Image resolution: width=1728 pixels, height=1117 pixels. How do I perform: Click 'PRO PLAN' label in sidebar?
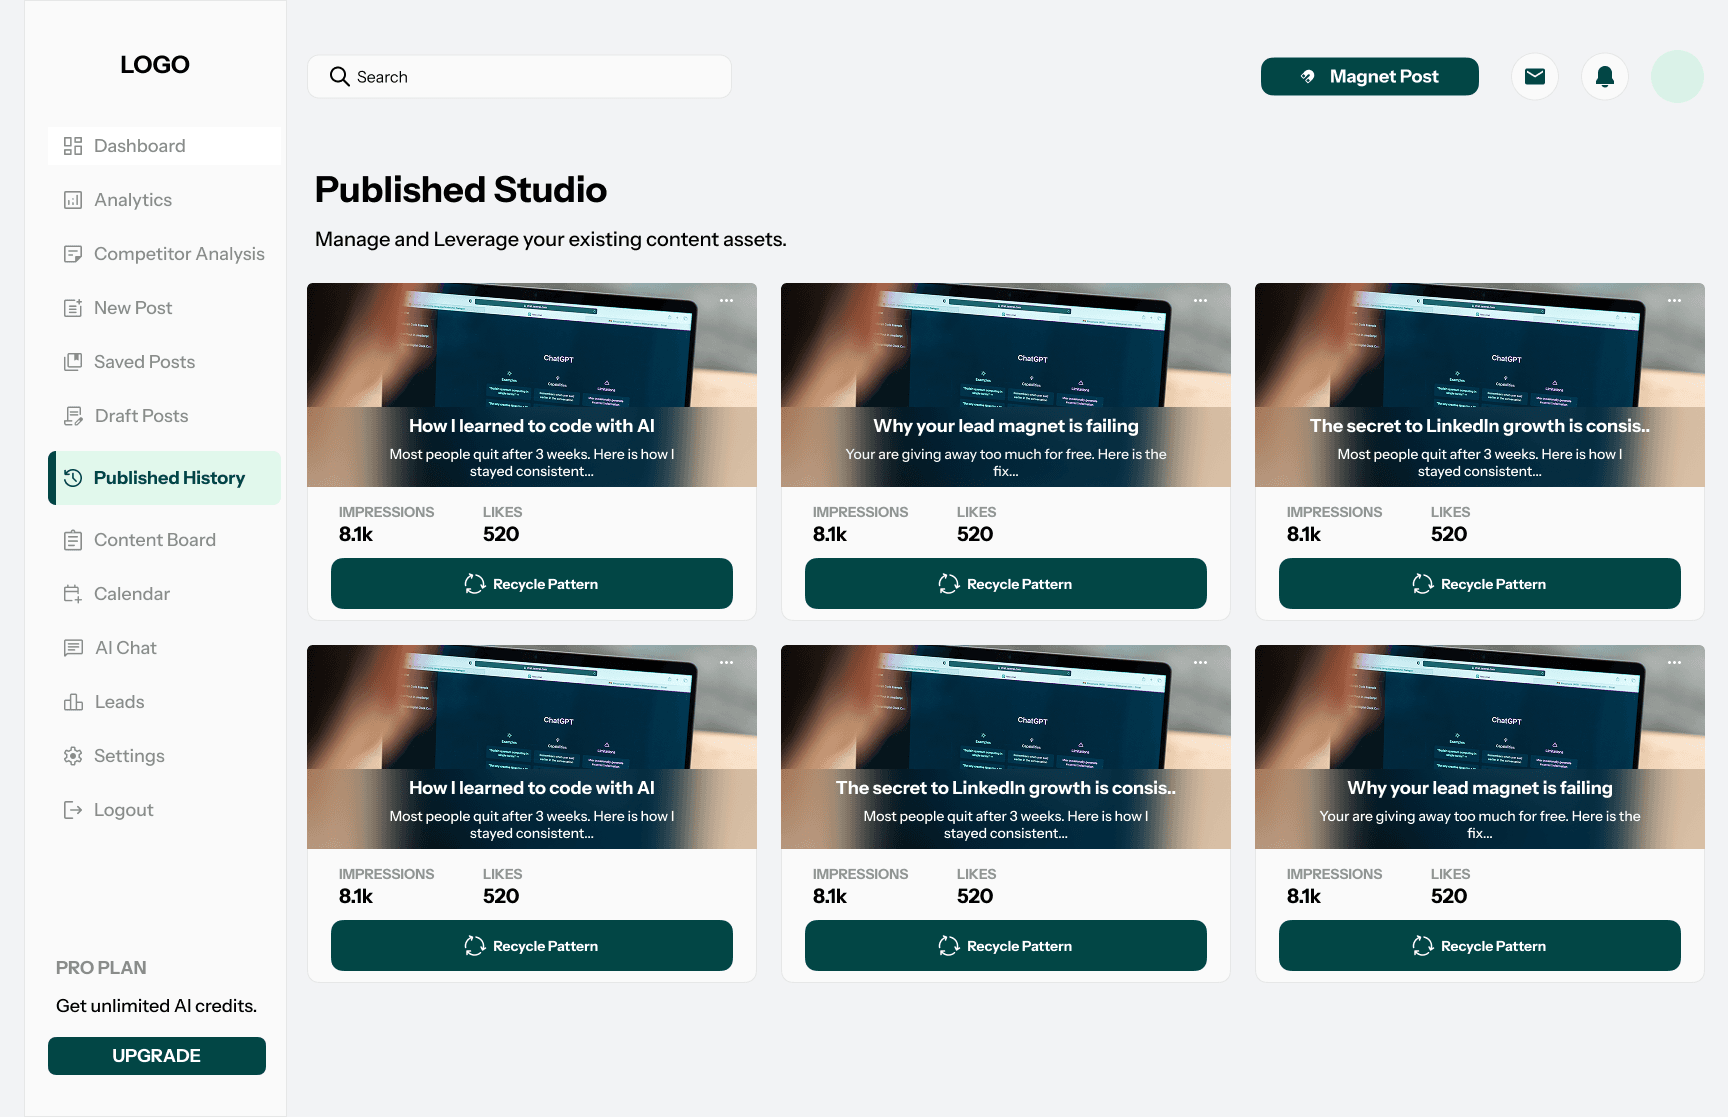coord(101,968)
